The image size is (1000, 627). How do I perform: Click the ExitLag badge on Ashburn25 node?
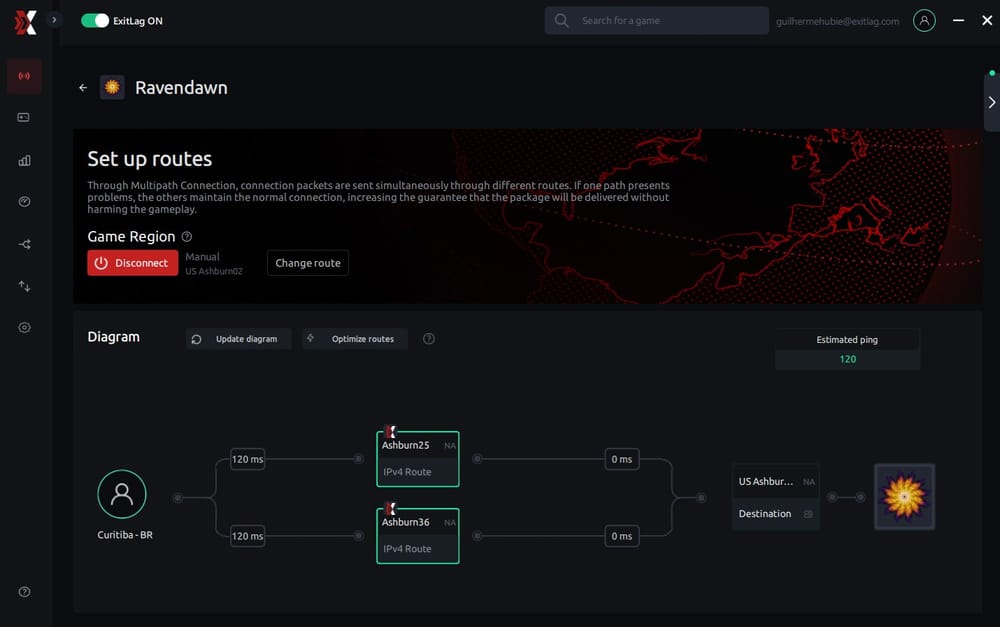point(390,431)
